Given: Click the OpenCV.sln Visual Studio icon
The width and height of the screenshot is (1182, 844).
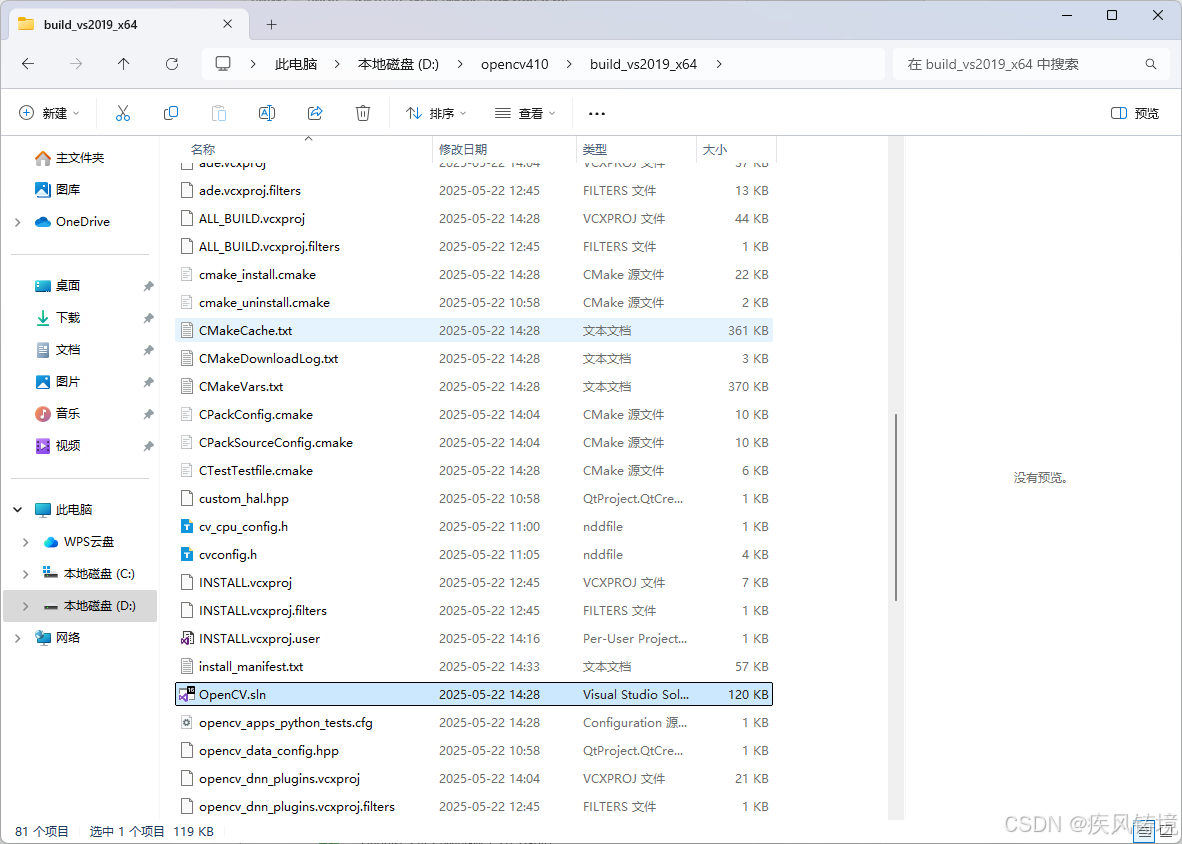Looking at the screenshot, I should coord(188,695).
